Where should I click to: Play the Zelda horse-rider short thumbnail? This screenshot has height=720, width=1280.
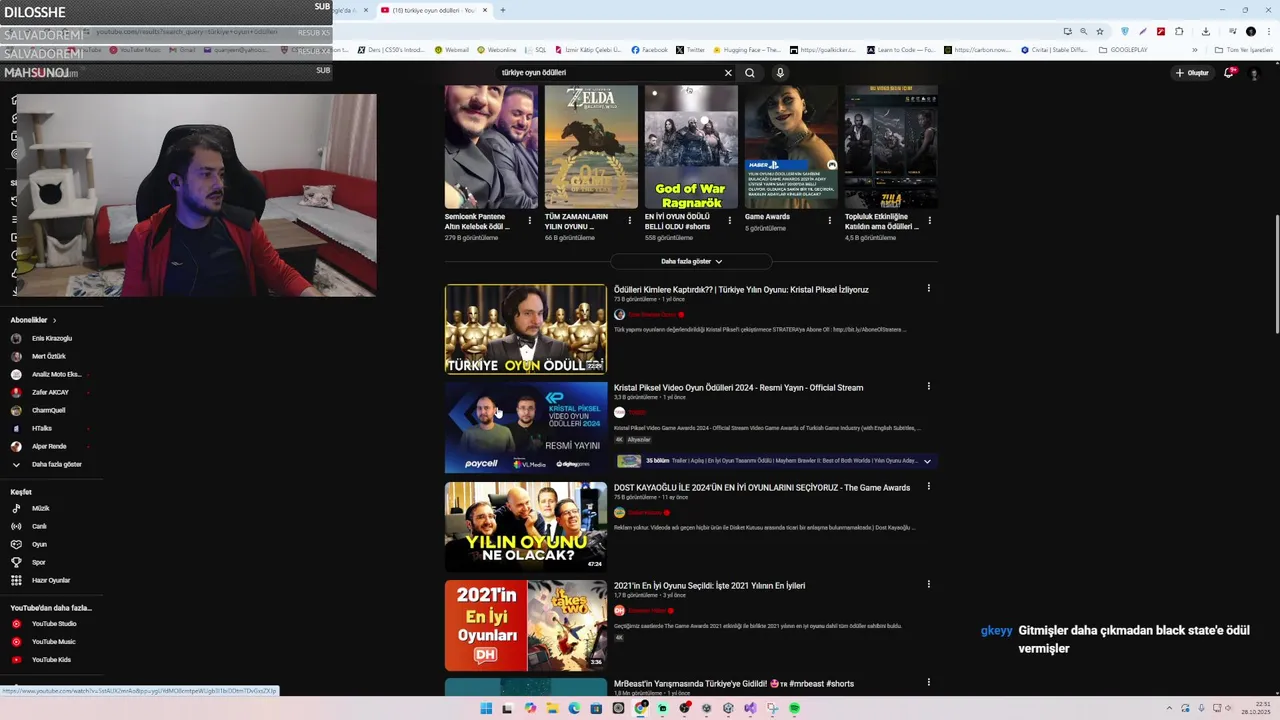[591, 147]
